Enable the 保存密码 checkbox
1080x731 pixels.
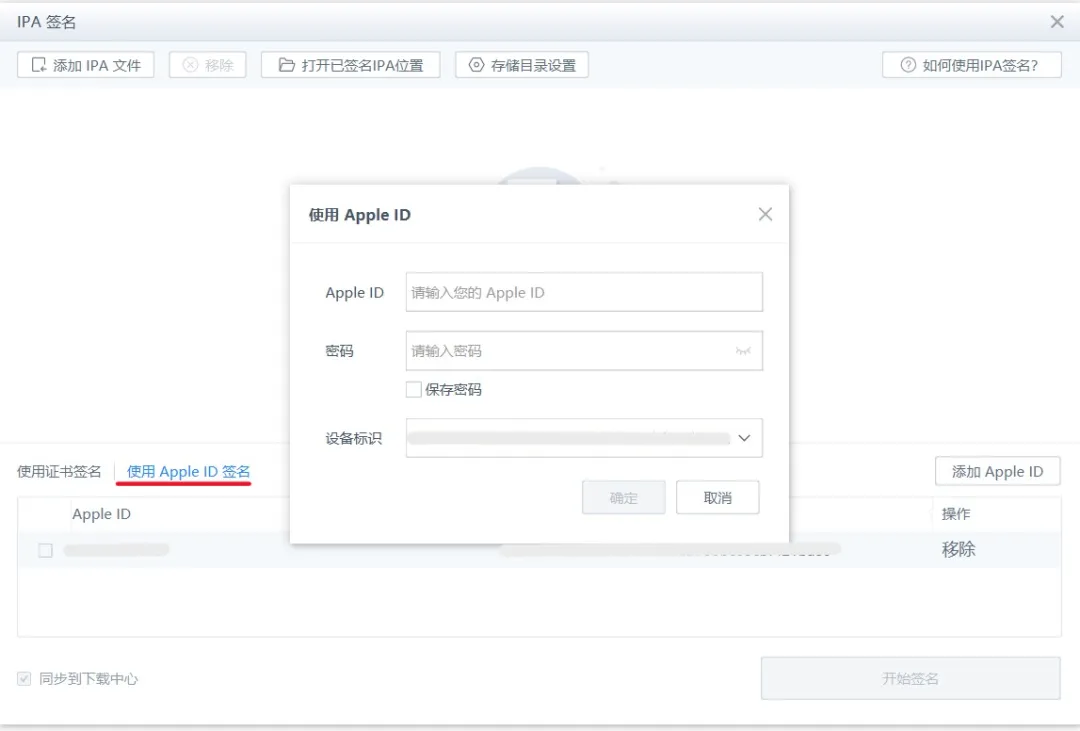click(413, 389)
